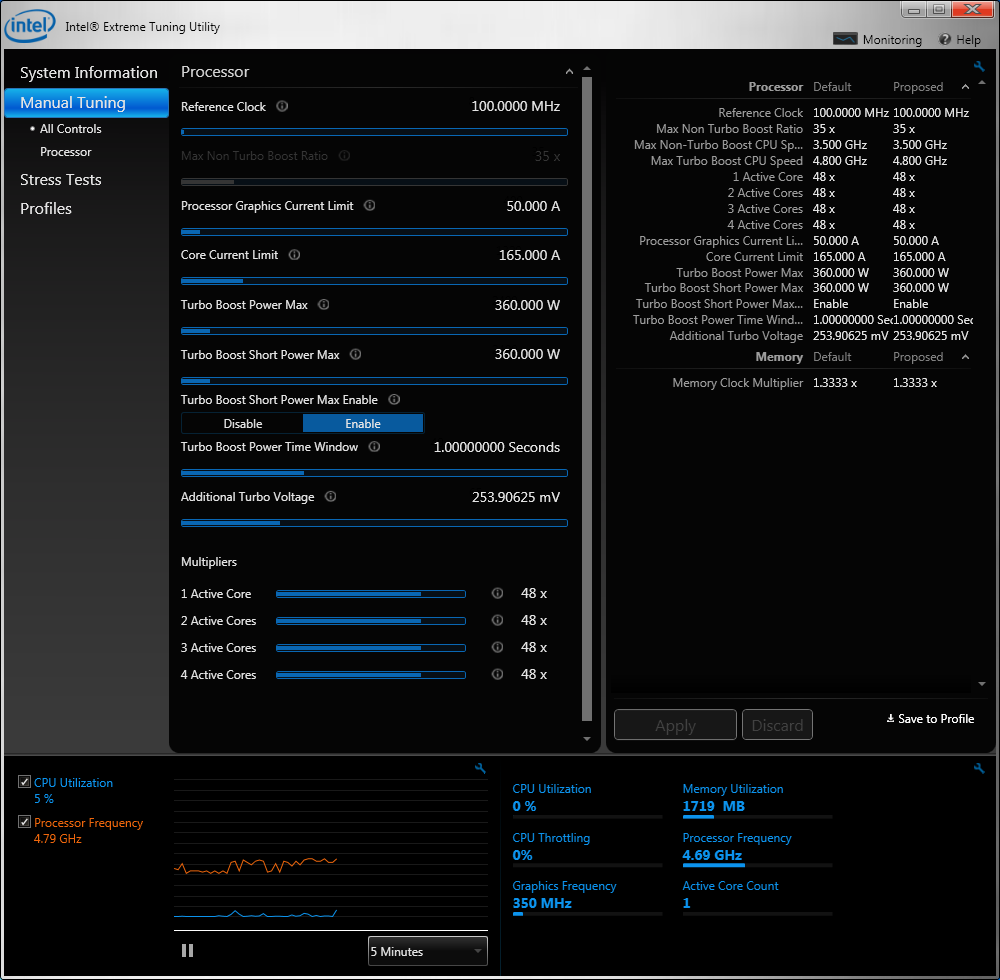Viewport: 1000px width, 980px height.
Task: Adjust the Processor Graphics Current Limit slider
Action: (x=374, y=232)
